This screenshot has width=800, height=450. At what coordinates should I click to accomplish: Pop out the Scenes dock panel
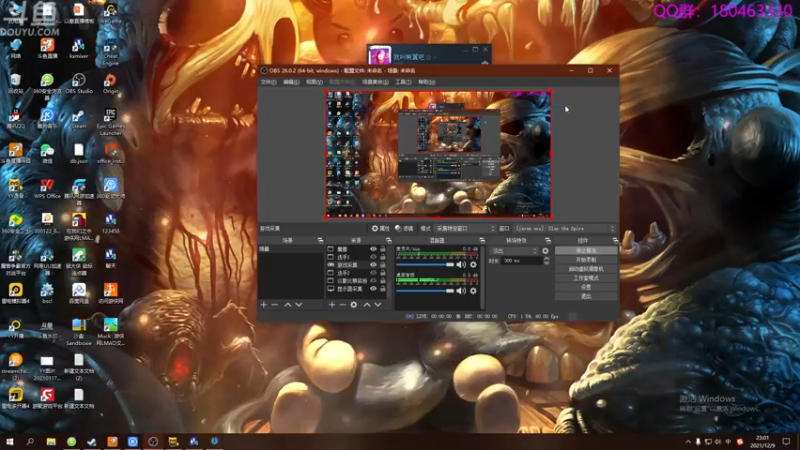pos(320,240)
